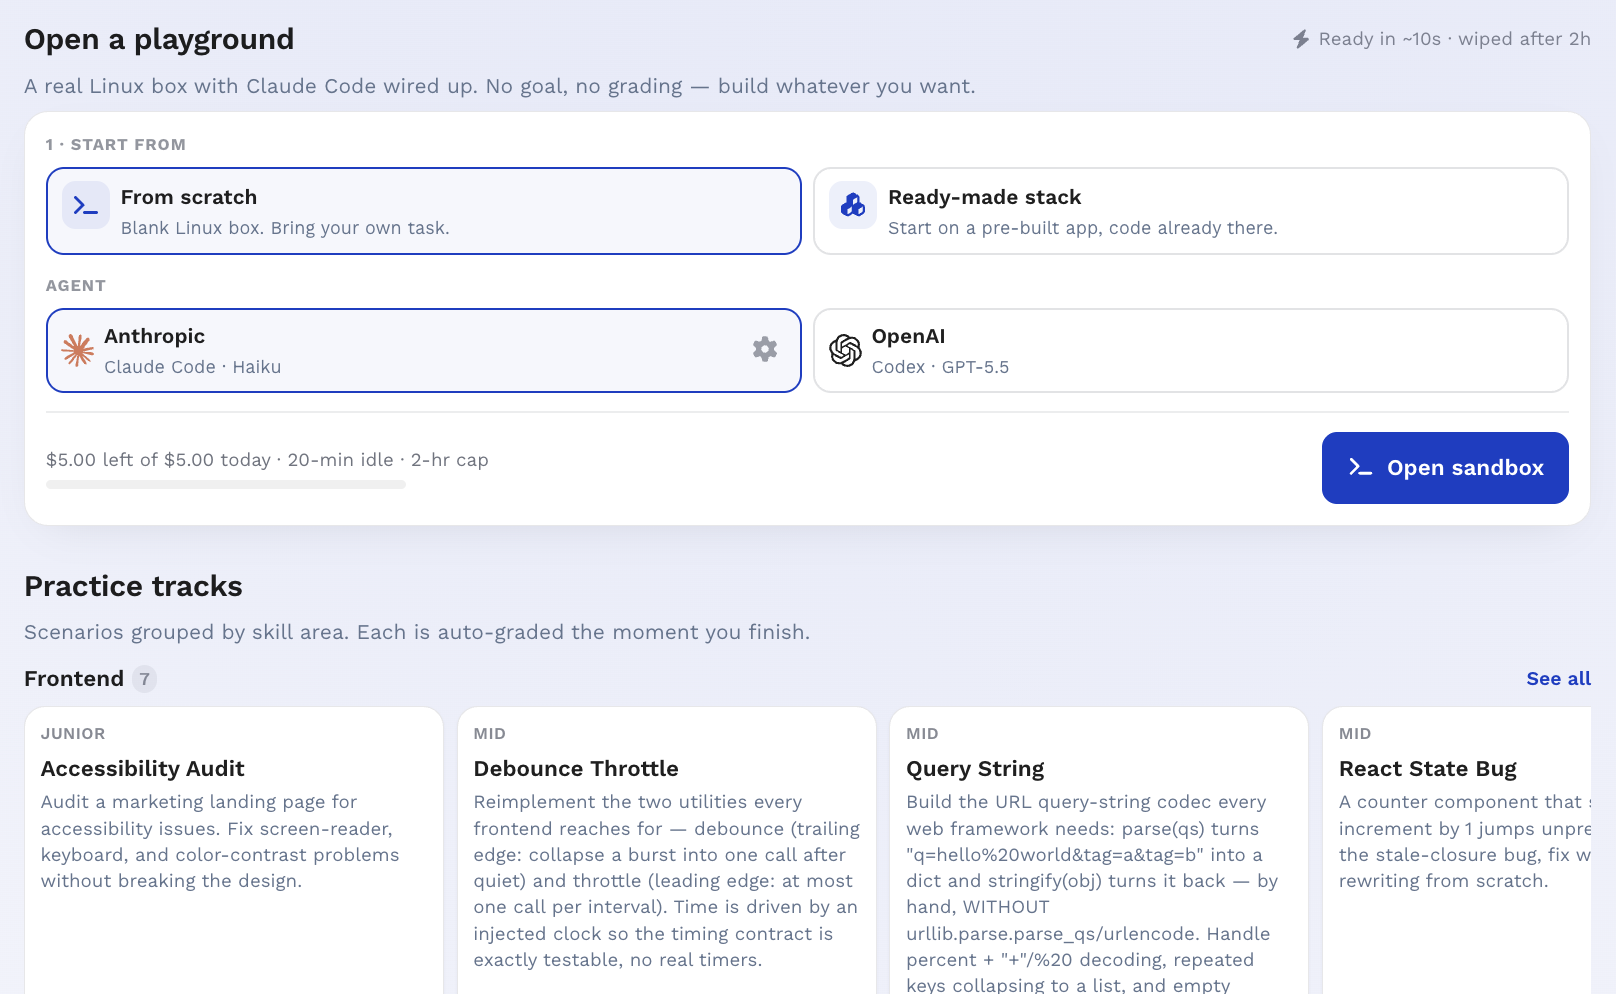Click the Frontend track heading

click(x=74, y=679)
